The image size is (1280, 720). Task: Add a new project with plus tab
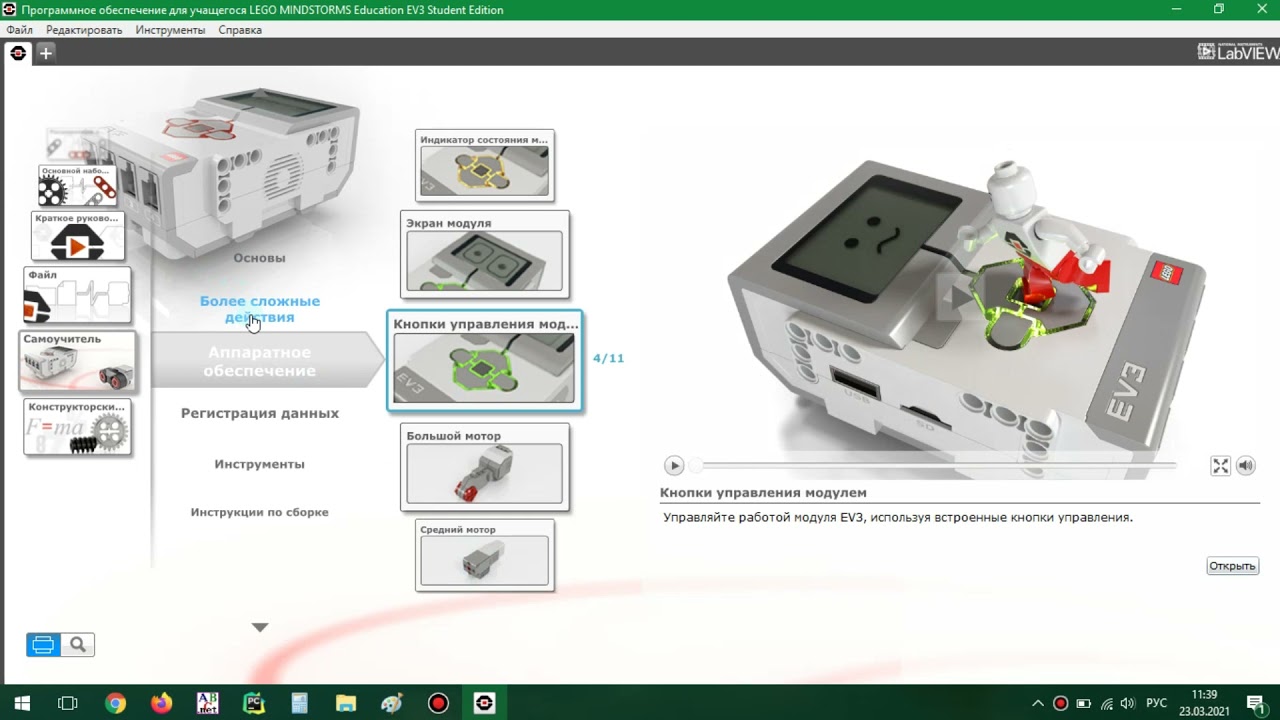[45, 53]
